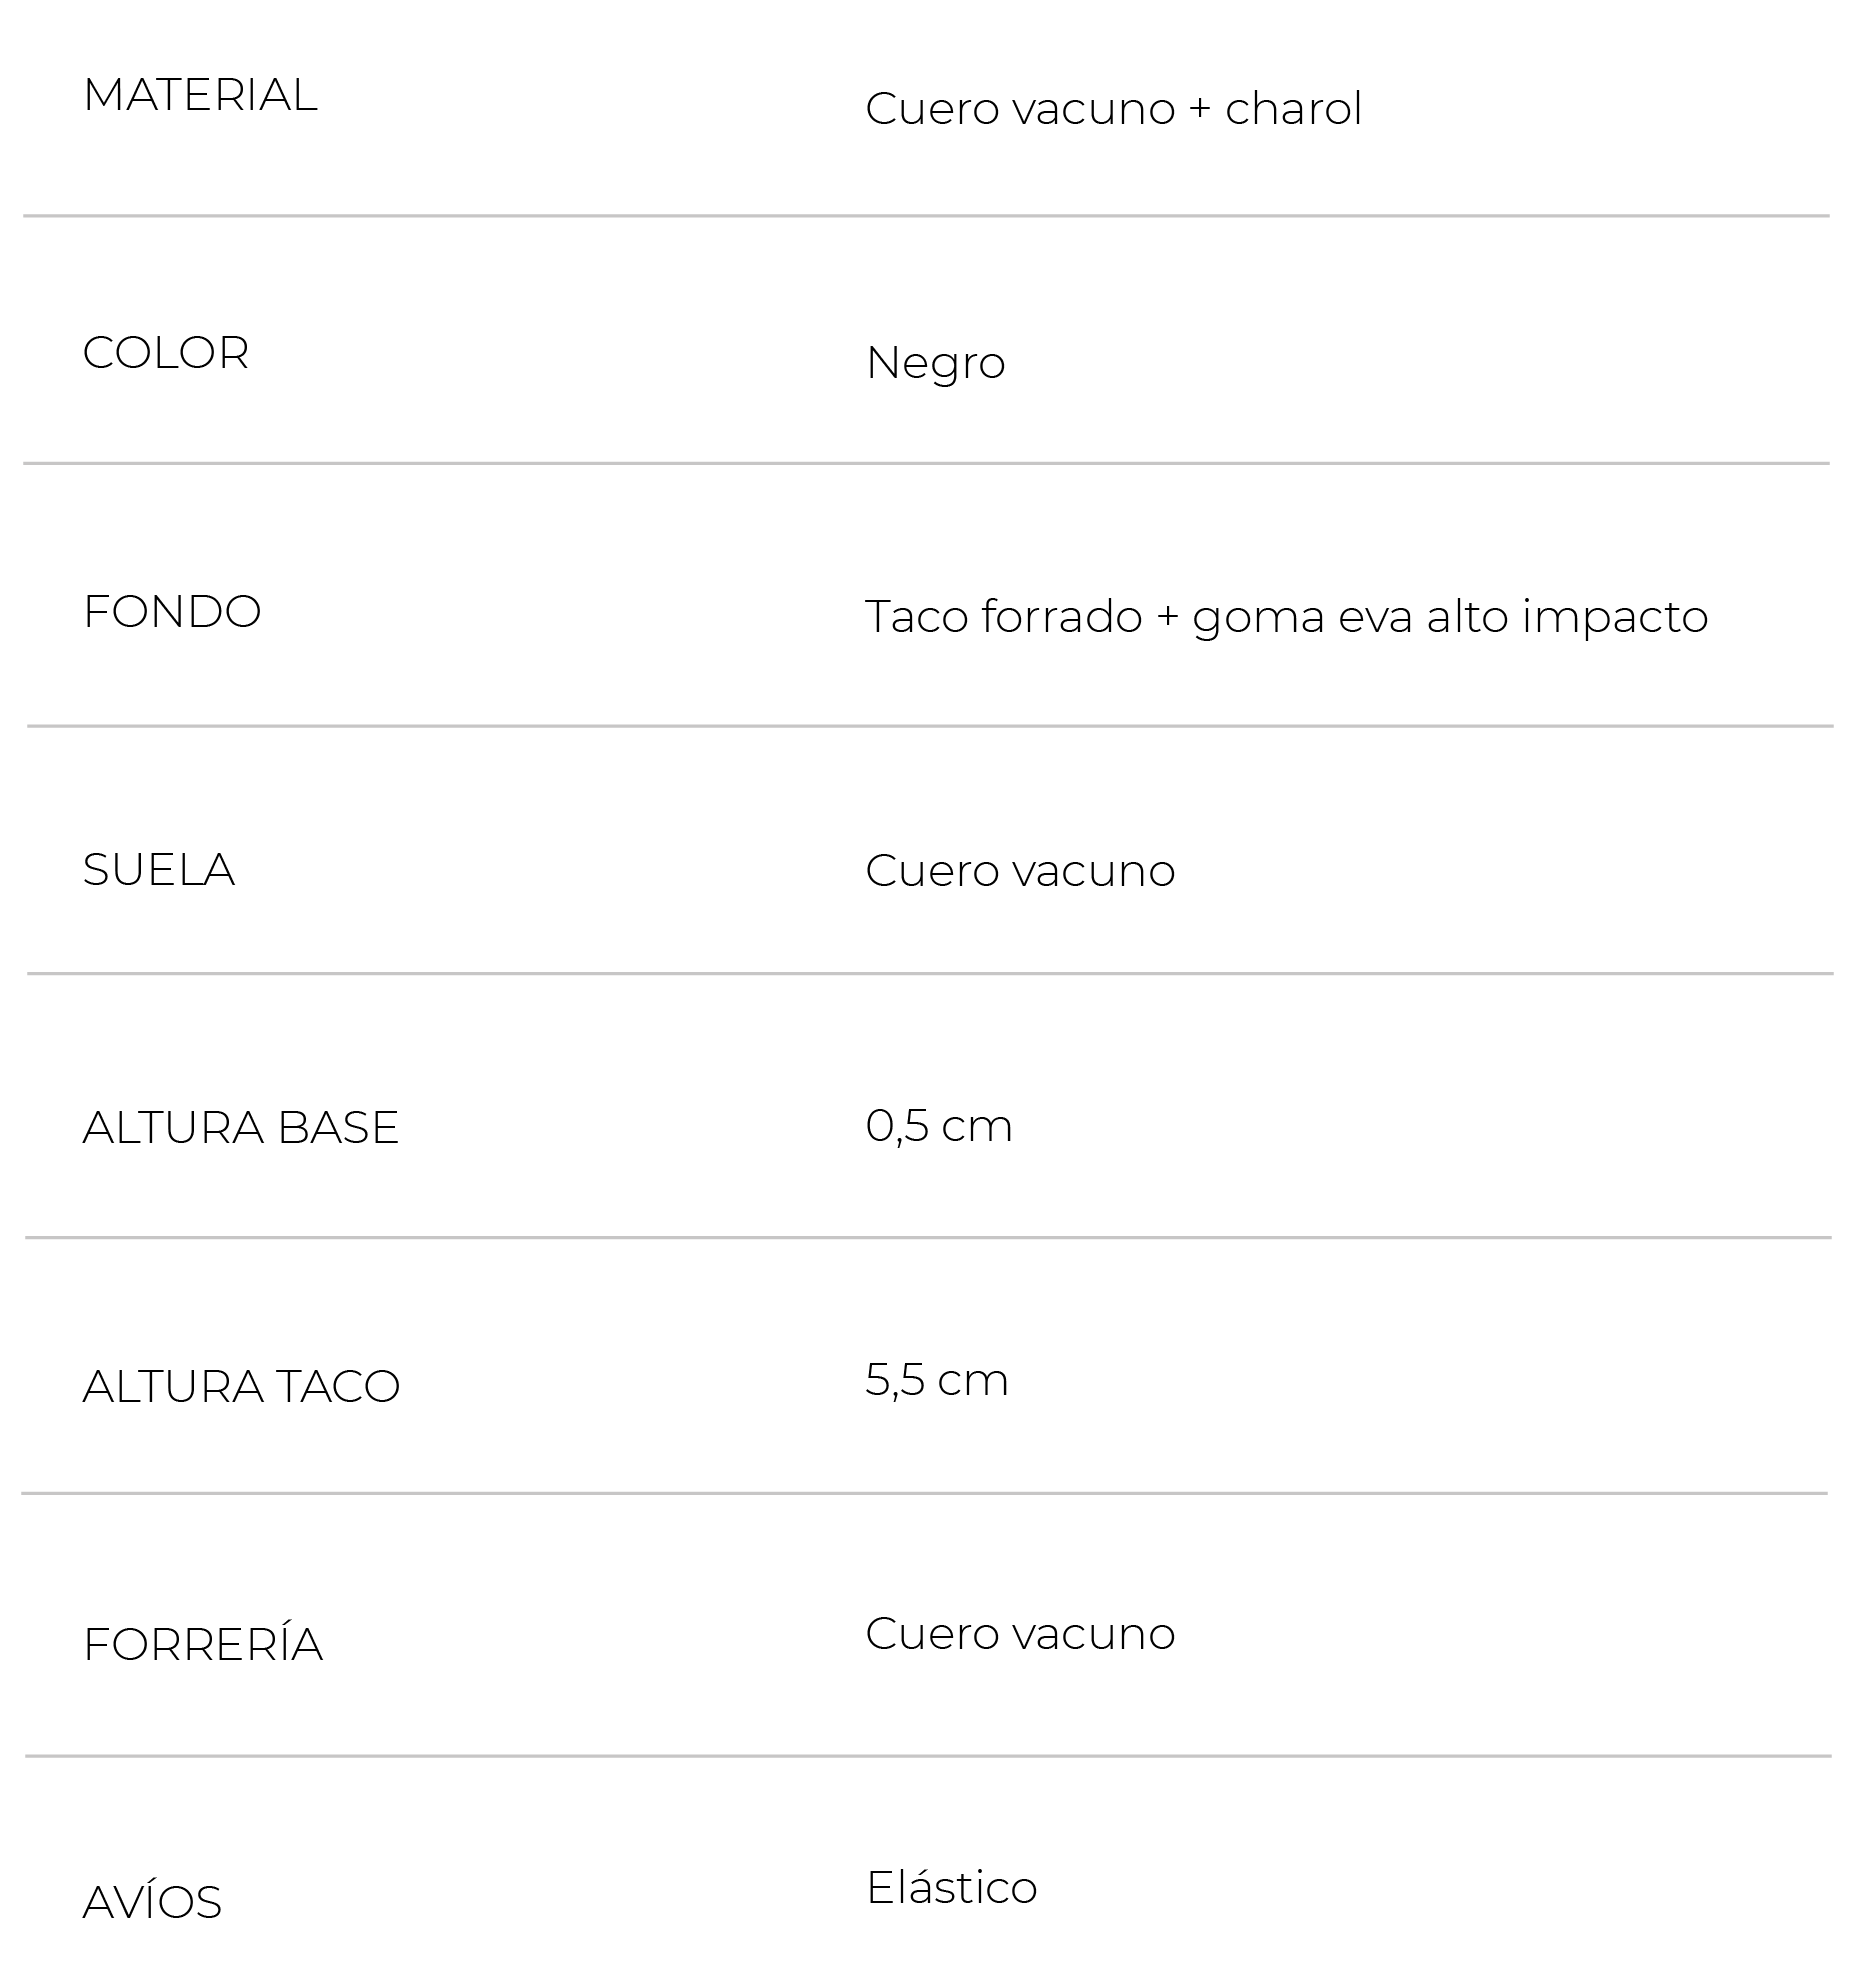
Task: Click the divider line below MATERIAL row
Action: coord(927,216)
